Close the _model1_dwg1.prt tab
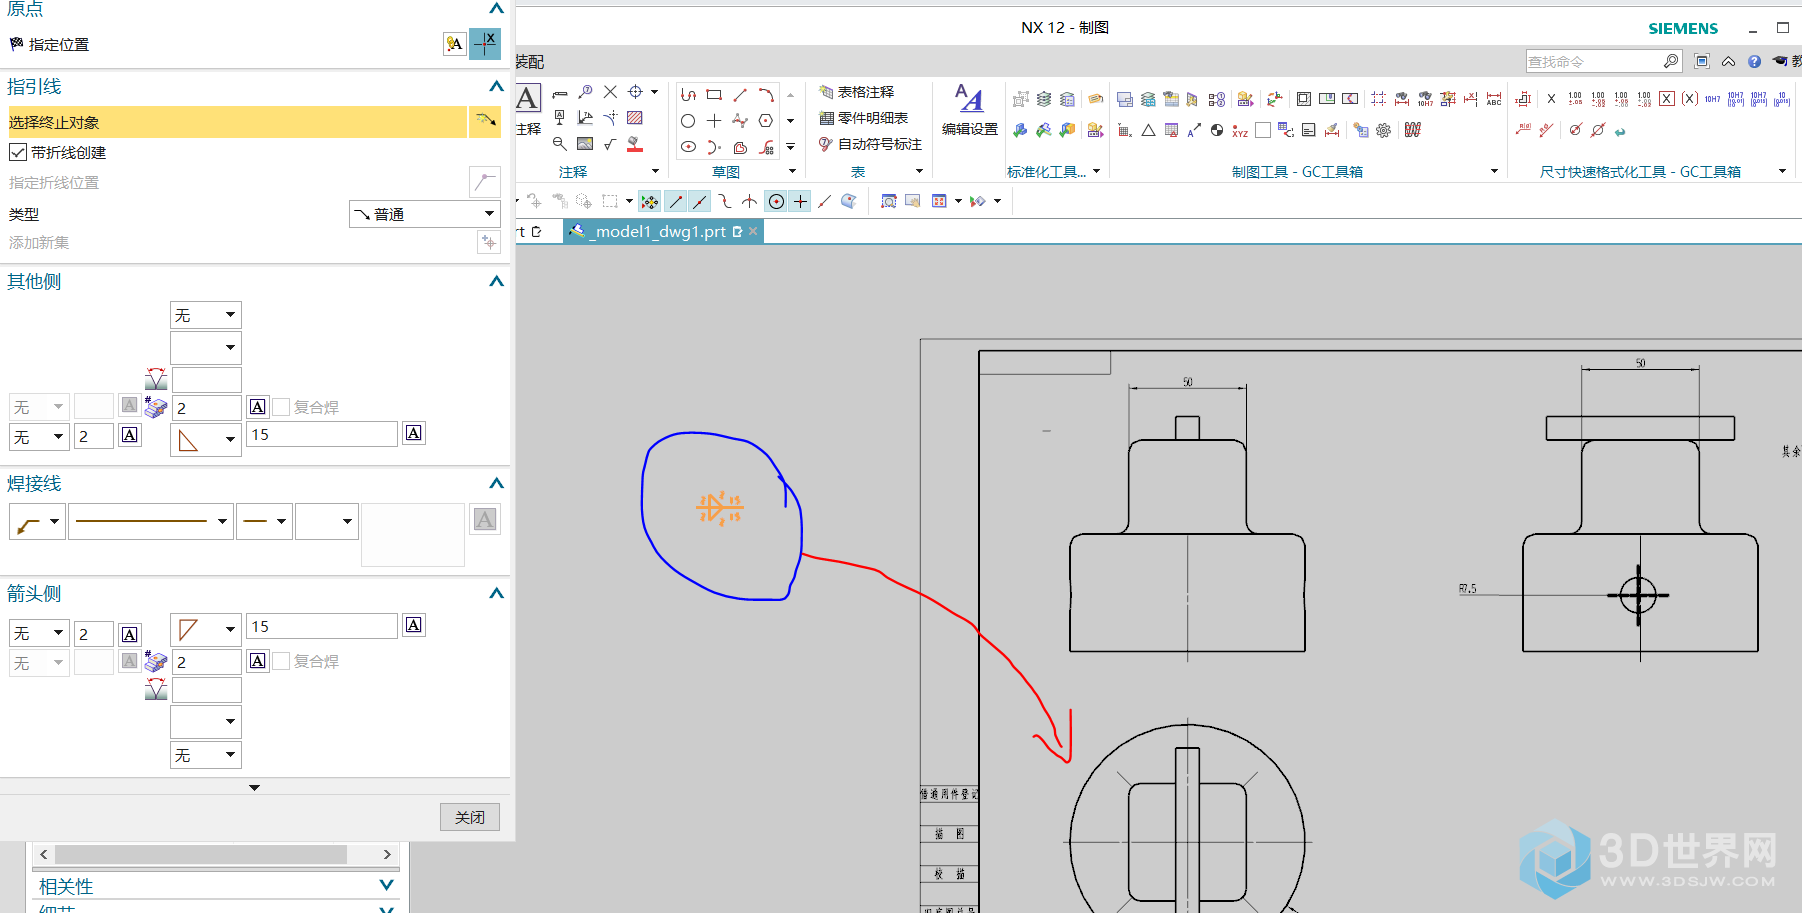 click(753, 231)
